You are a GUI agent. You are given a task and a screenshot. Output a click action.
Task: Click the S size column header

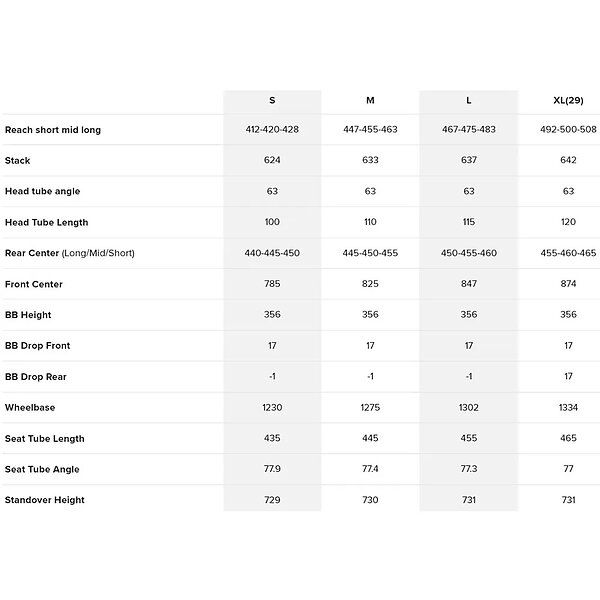tap(272, 101)
